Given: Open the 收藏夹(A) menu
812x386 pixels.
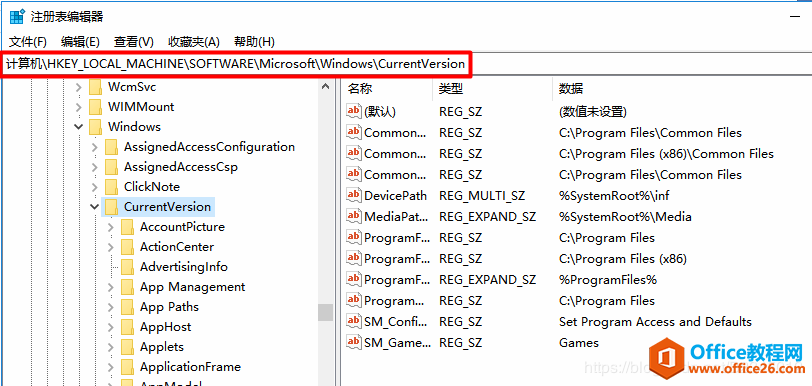Looking at the screenshot, I should point(194,42).
